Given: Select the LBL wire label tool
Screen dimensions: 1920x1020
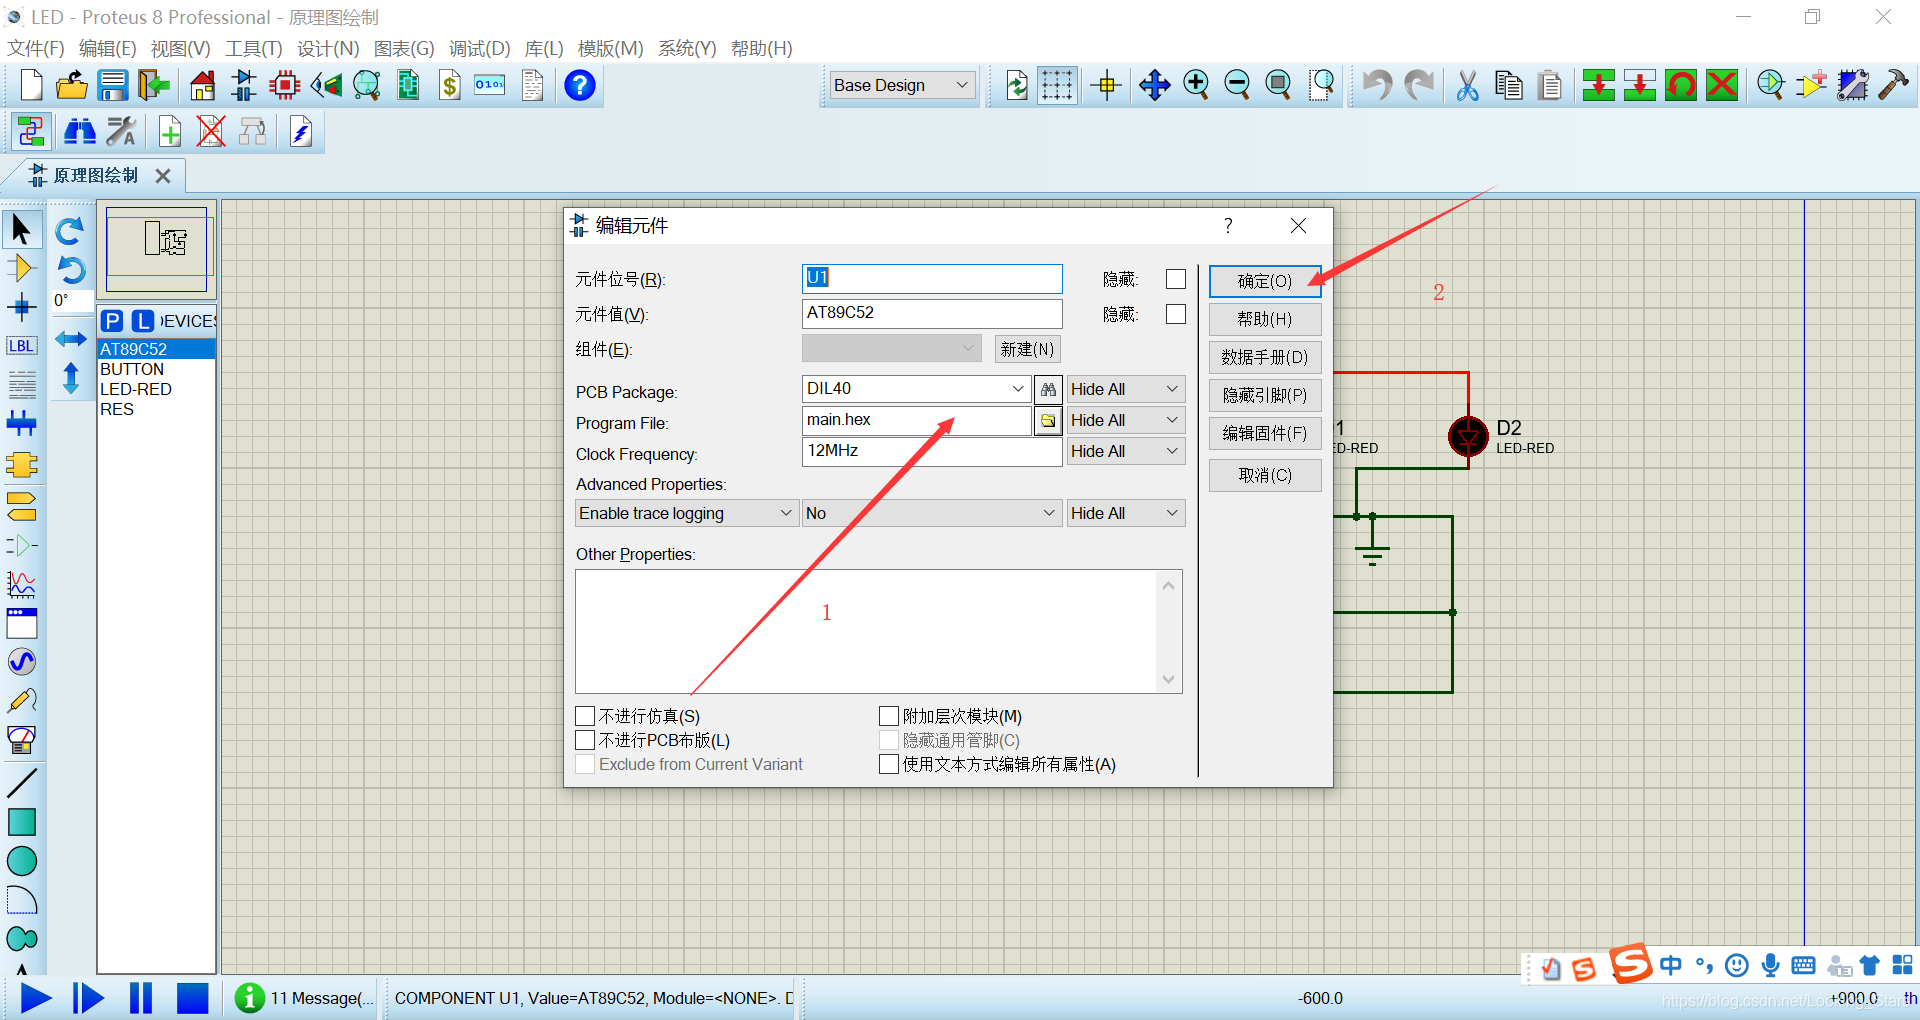Looking at the screenshot, I should [x=21, y=346].
